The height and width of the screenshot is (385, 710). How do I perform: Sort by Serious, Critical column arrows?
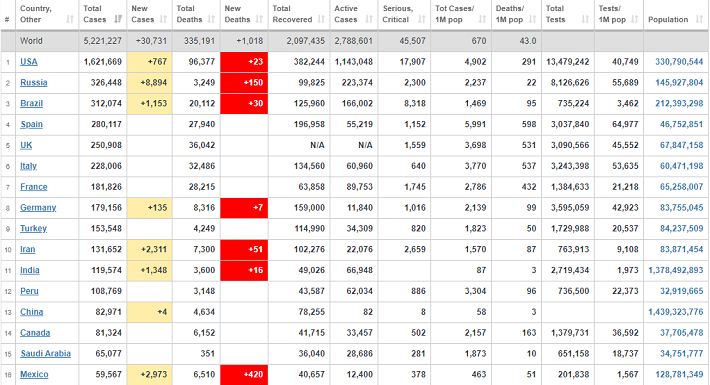422,19
